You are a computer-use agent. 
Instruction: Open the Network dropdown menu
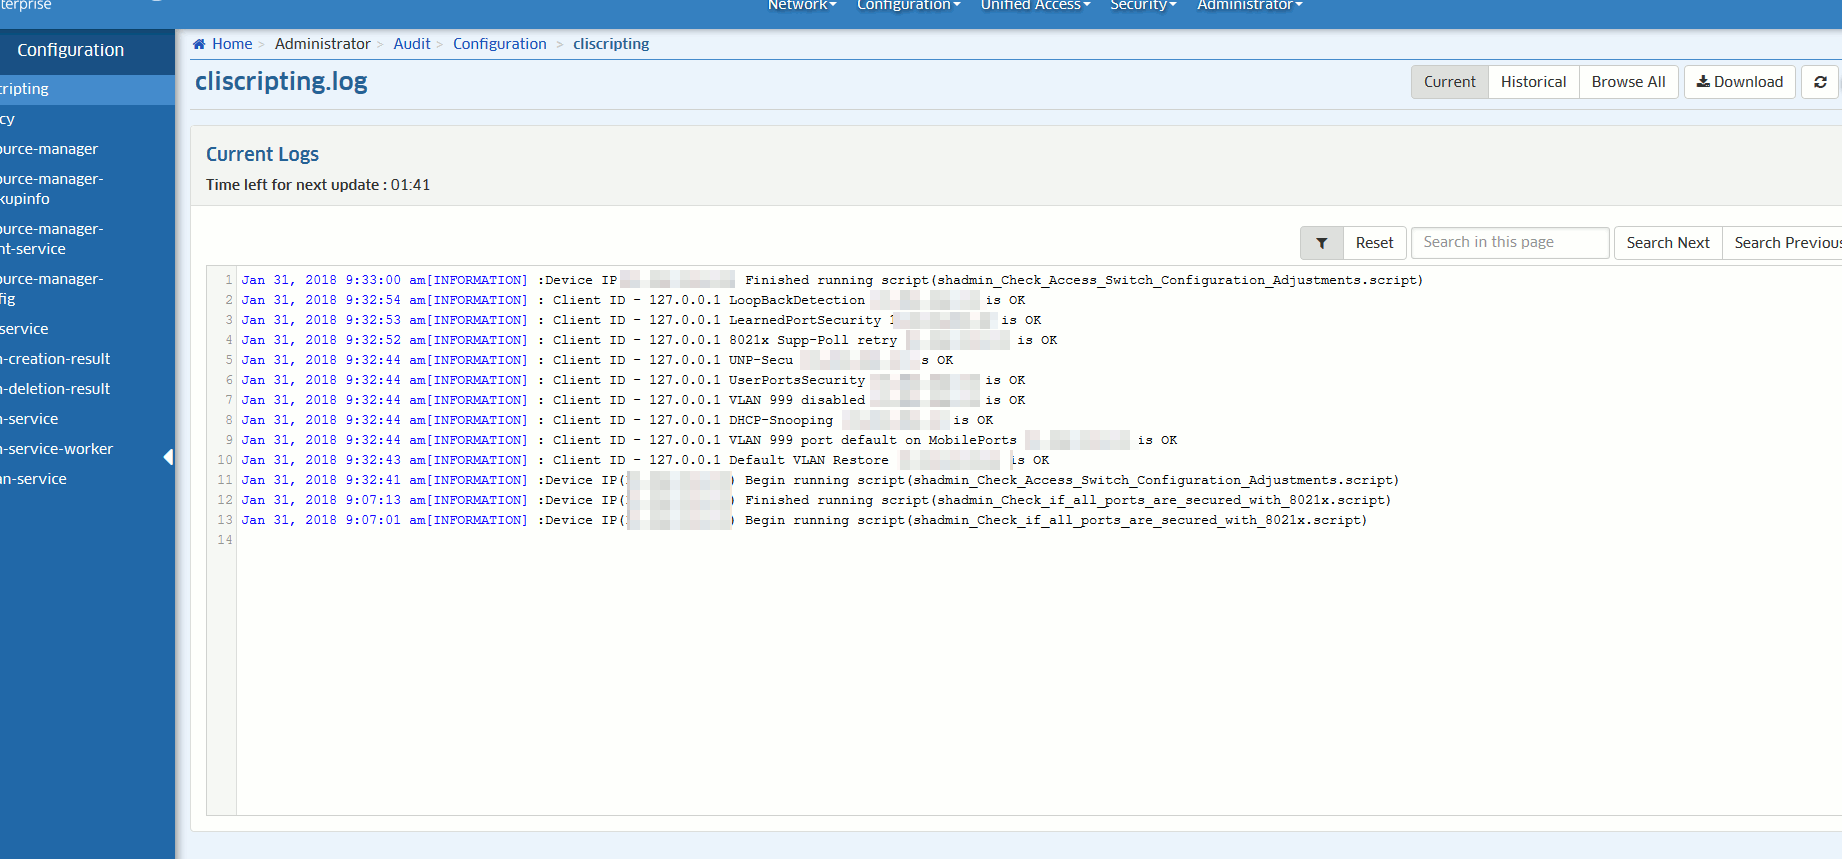pos(801,6)
